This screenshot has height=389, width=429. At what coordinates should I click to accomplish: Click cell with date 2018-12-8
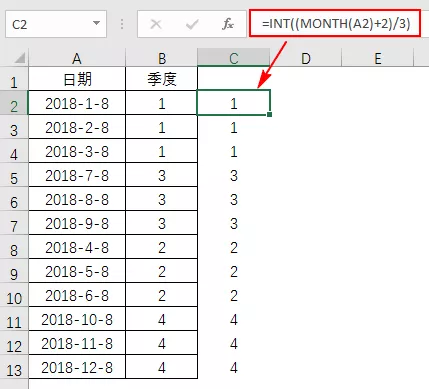(x=77, y=367)
